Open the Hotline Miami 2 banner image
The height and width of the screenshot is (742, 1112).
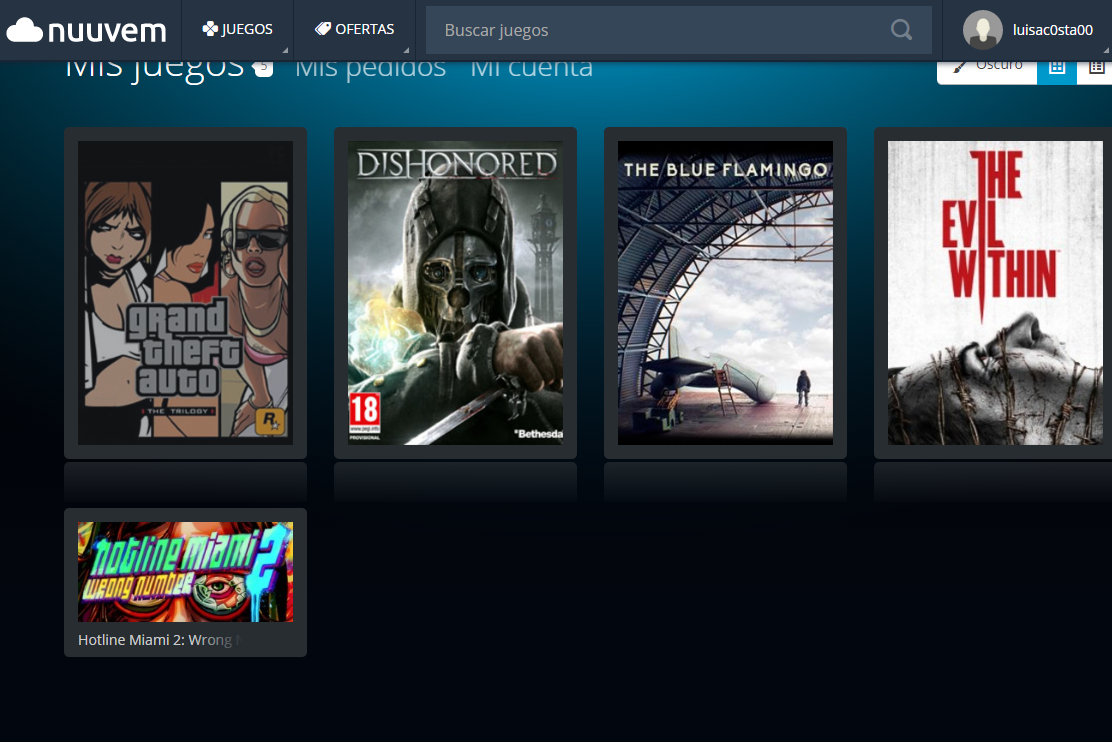[x=185, y=572]
